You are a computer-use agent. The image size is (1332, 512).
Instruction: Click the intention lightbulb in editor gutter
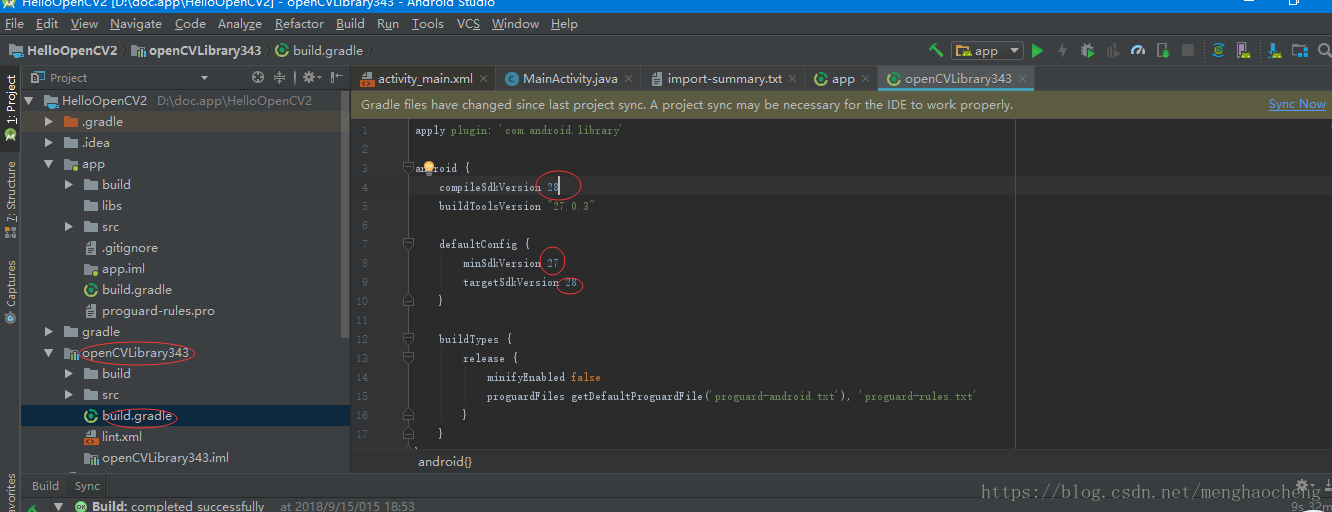click(x=428, y=167)
